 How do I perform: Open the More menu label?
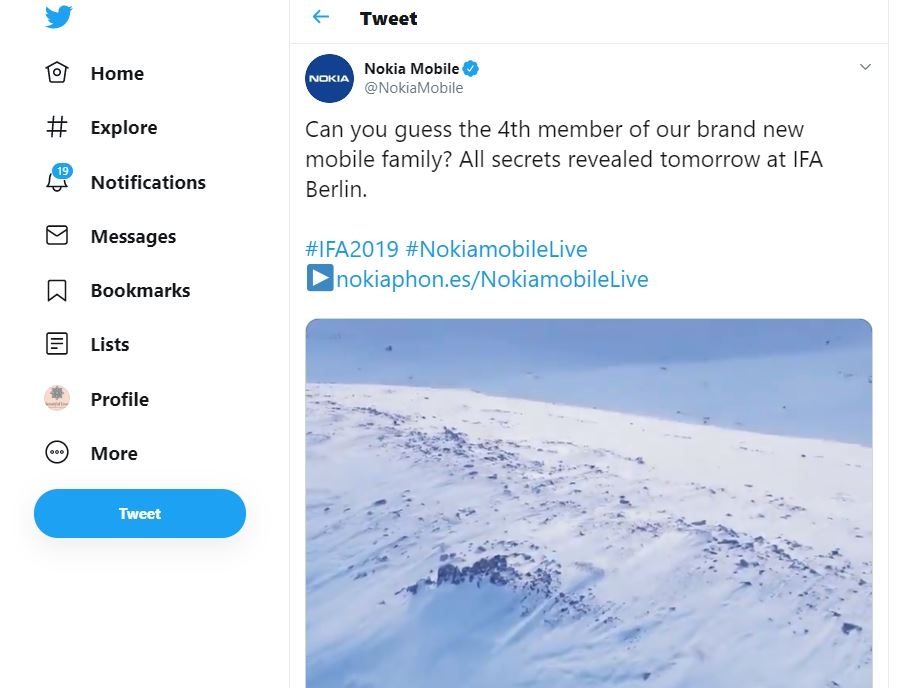(114, 454)
